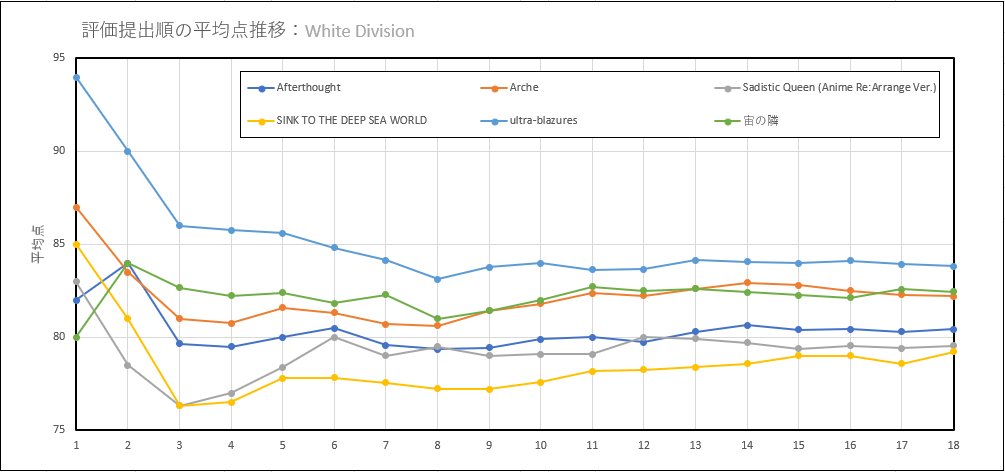Click Arche data point at submission 3
Viewport: 1005px width, 472px height.
[179, 319]
